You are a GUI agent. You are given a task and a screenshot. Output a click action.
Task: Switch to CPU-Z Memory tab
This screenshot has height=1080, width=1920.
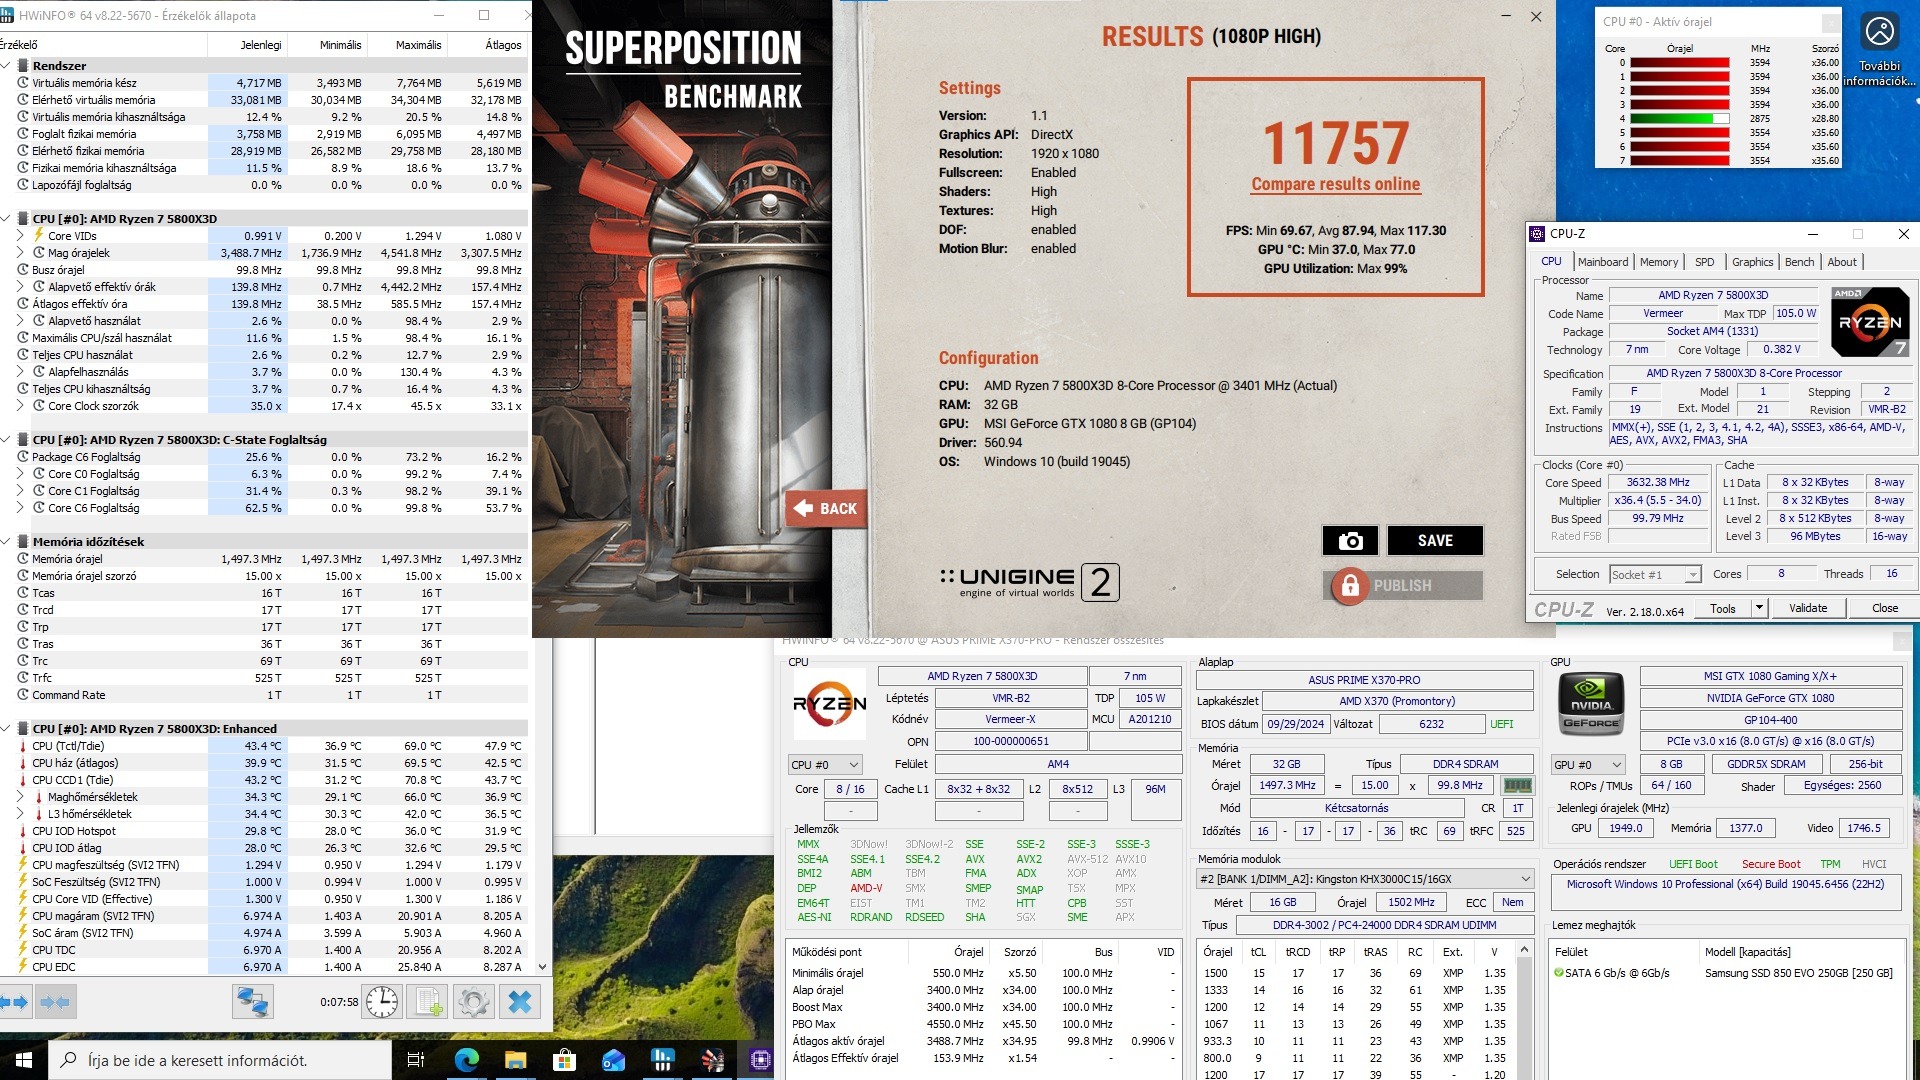[x=1659, y=262]
